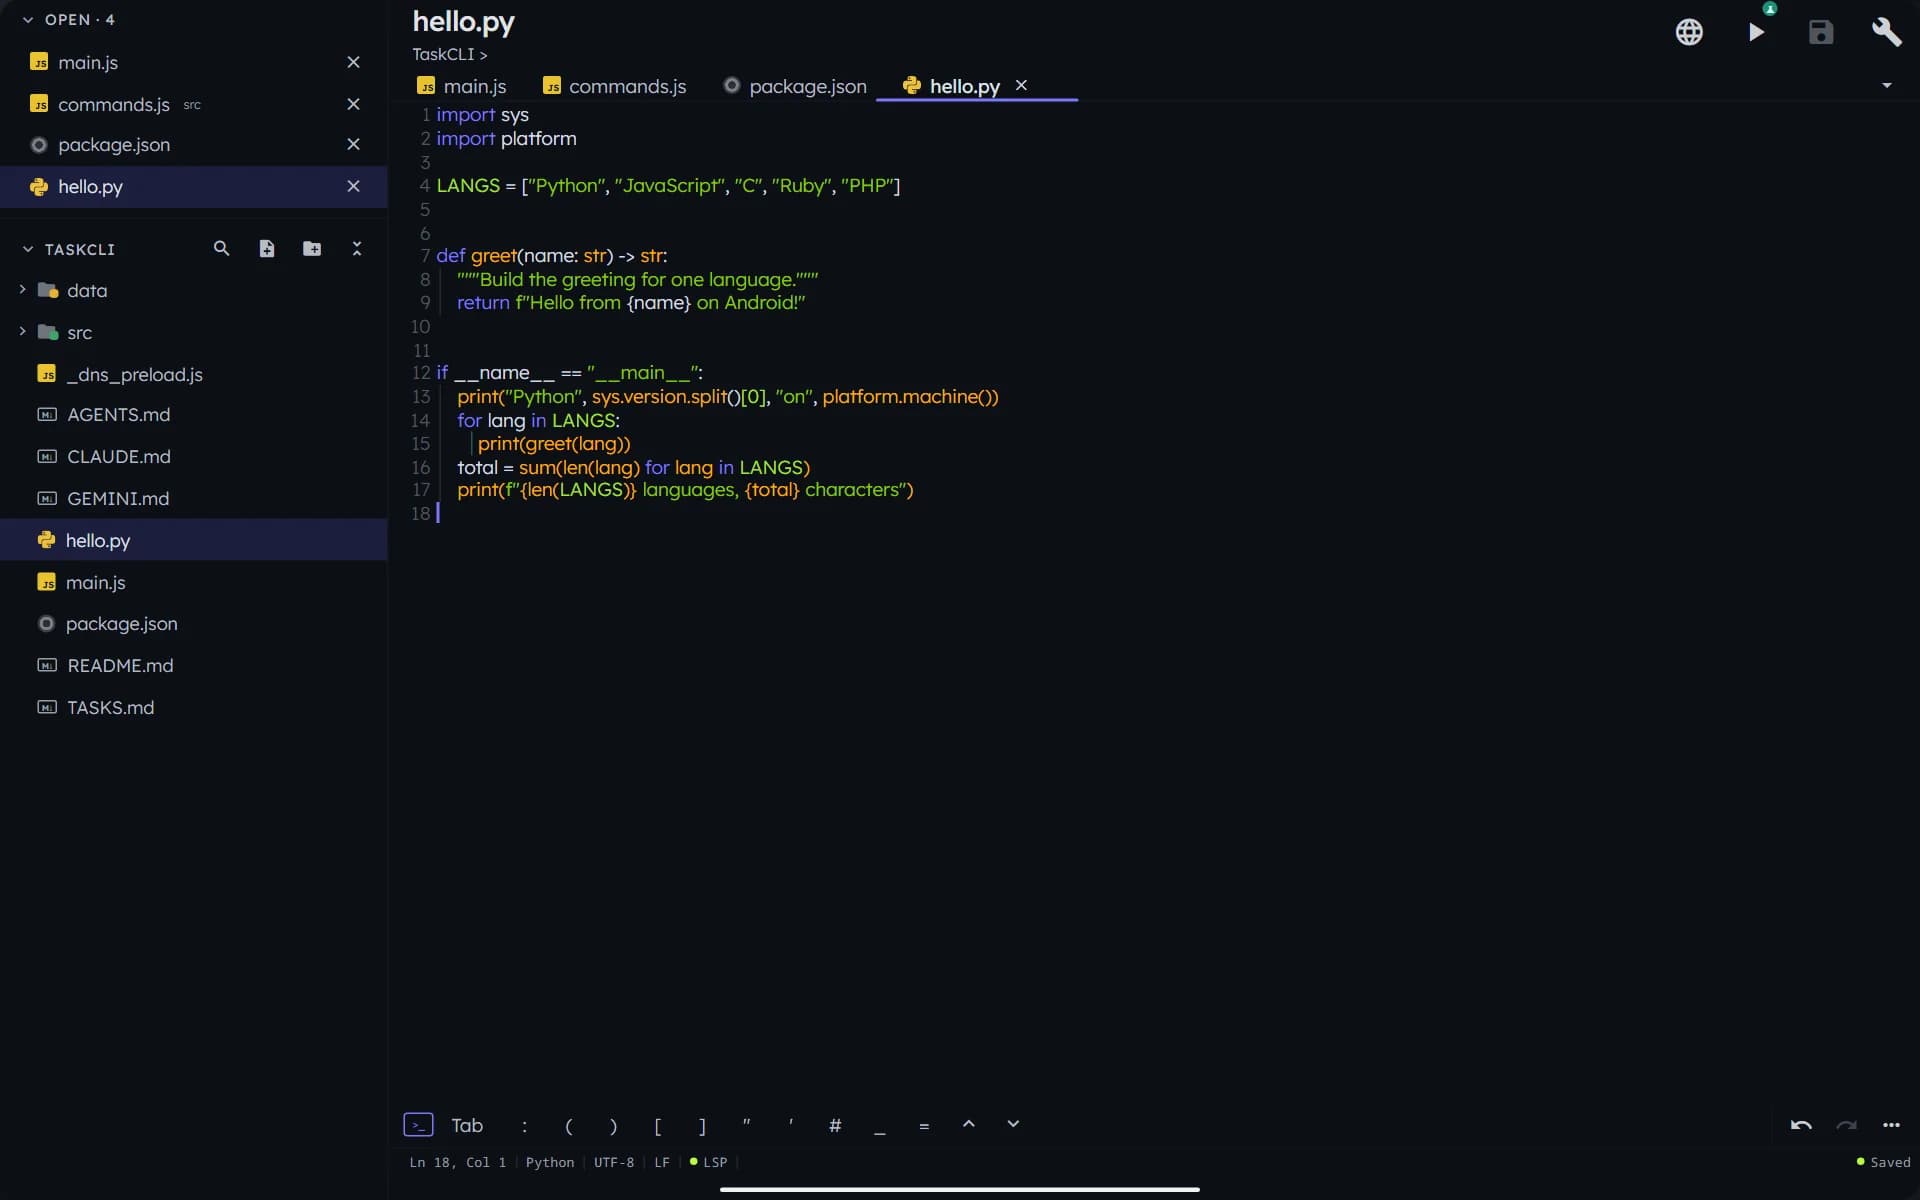Close the hello.py editor tab
This screenshot has height=1200, width=1920.
click(1021, 85)
